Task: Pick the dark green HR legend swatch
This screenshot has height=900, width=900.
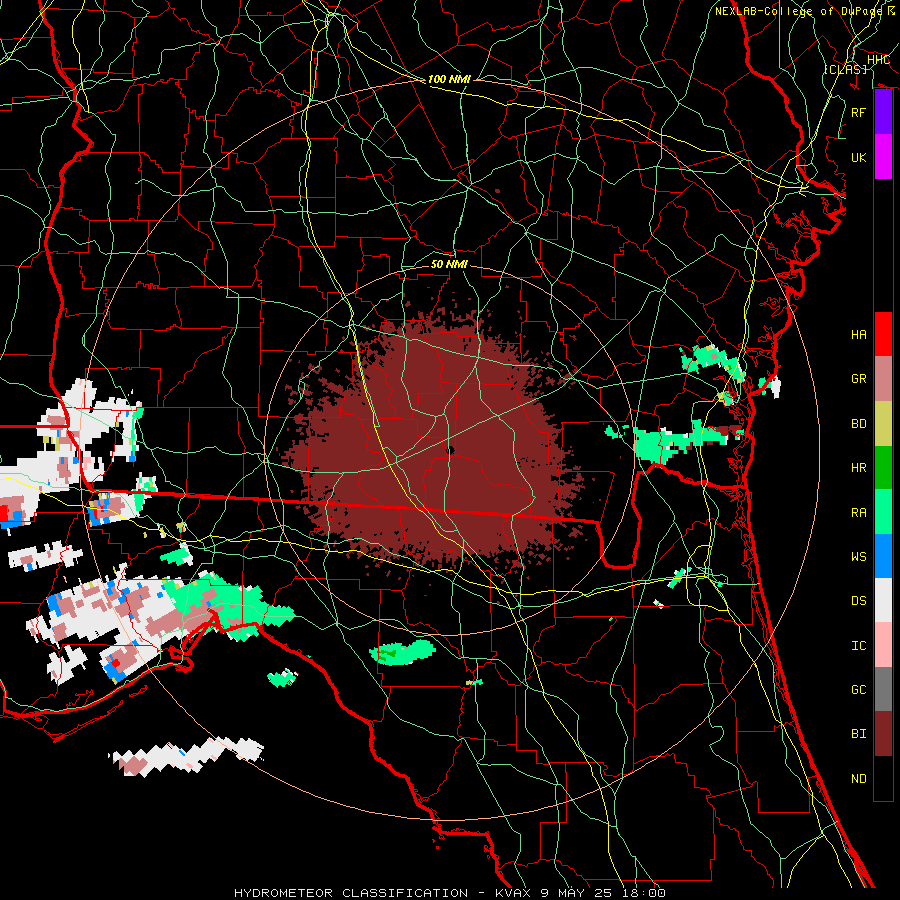Action: pos(883,467)
